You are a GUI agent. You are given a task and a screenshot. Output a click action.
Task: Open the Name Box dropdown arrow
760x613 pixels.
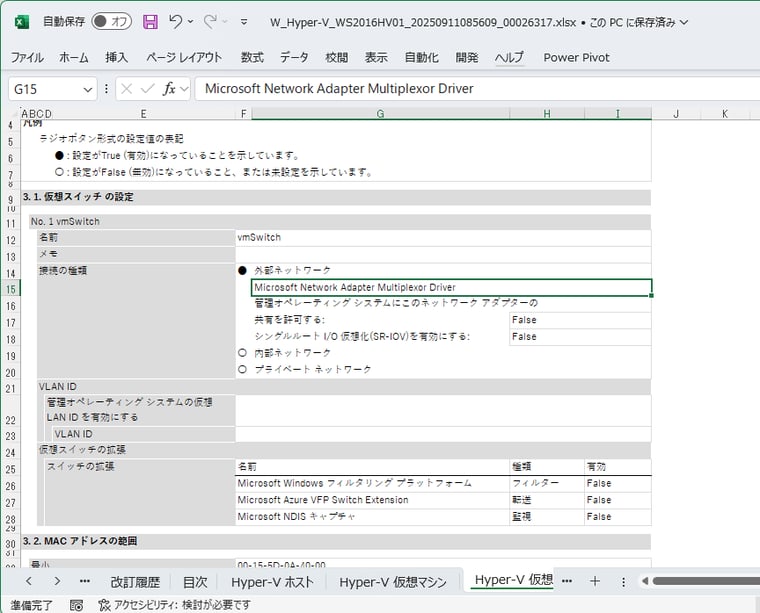tap(86, 88)
